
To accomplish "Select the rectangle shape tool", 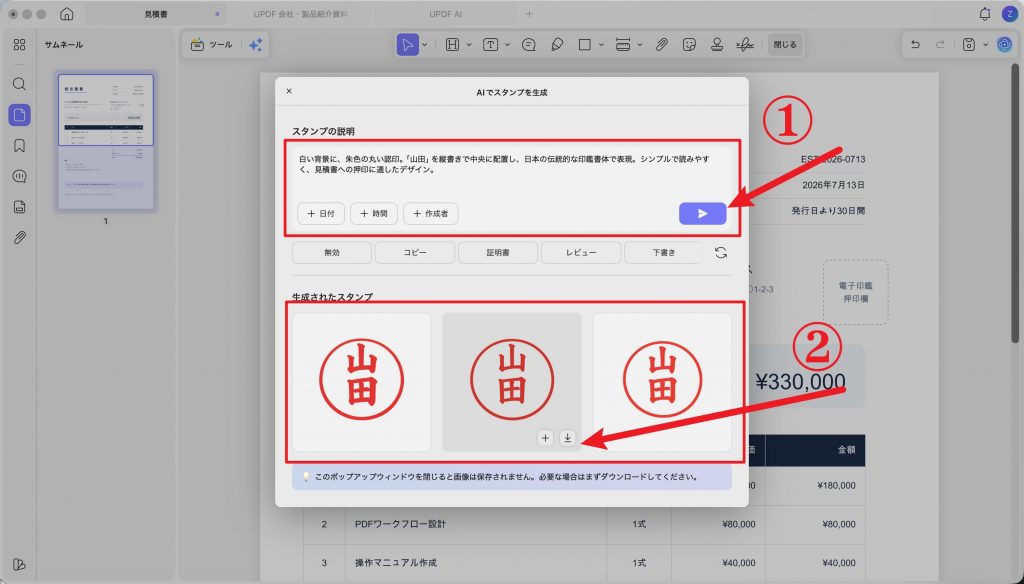I will 584,44.
